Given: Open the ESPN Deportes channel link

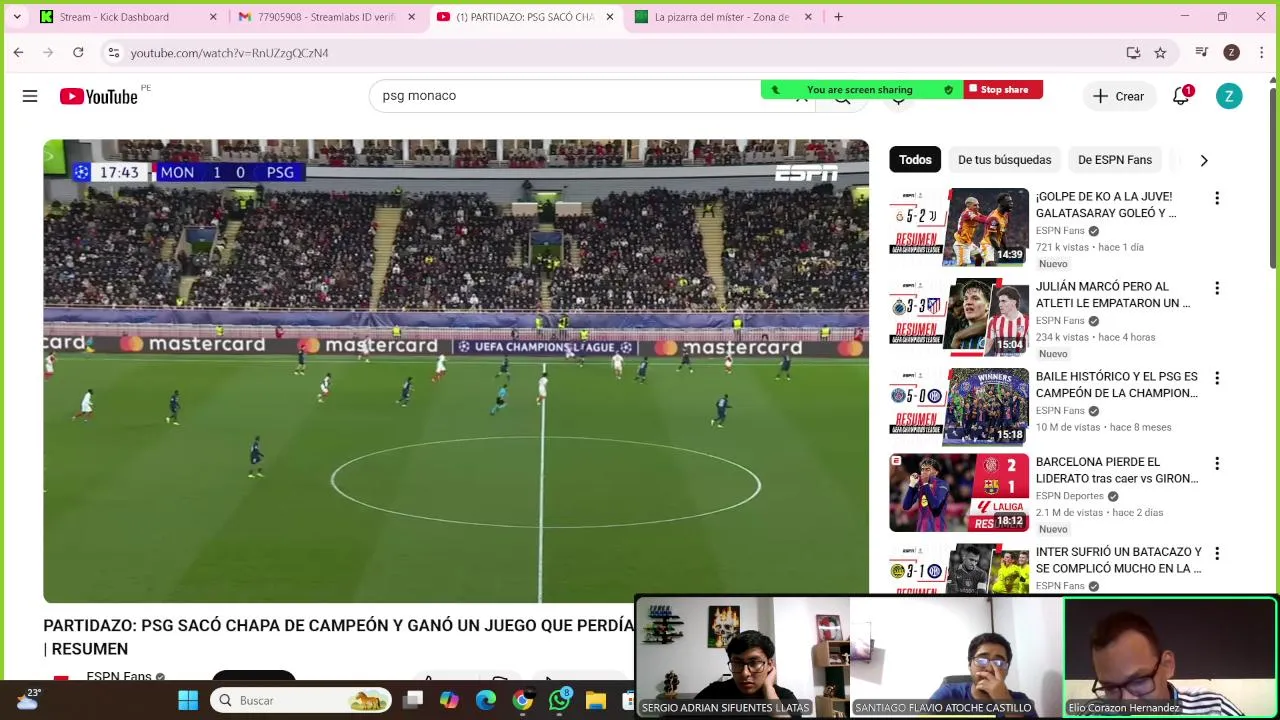Looking at the screenshot, I should pyautogui.click(x=1070, y=496).
